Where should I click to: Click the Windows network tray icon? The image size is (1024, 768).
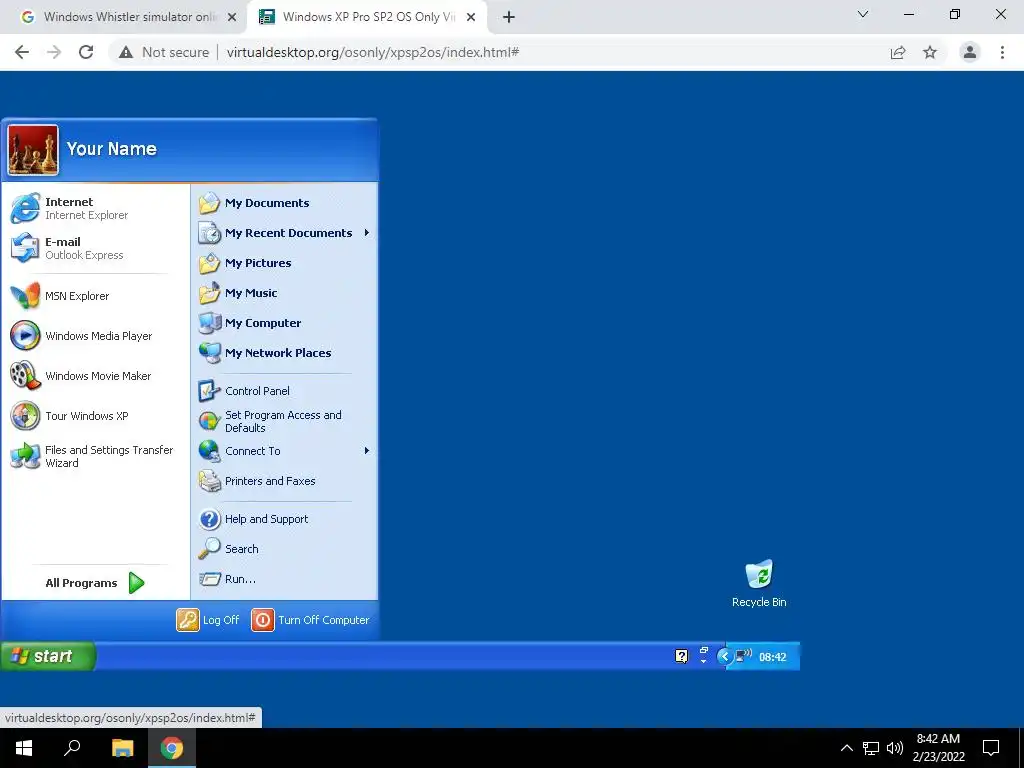coord(871,748)
